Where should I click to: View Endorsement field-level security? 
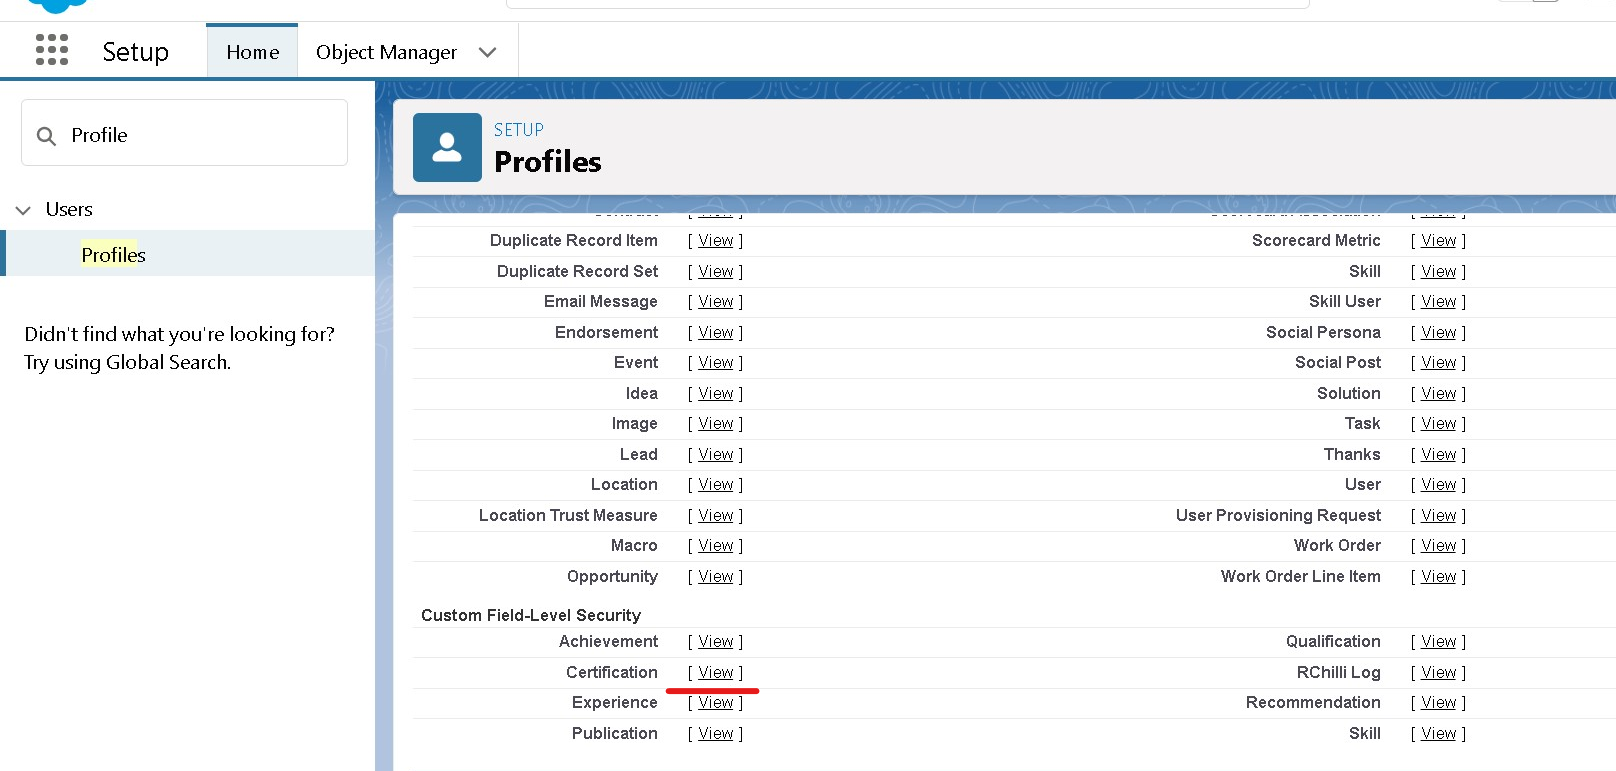716,332
